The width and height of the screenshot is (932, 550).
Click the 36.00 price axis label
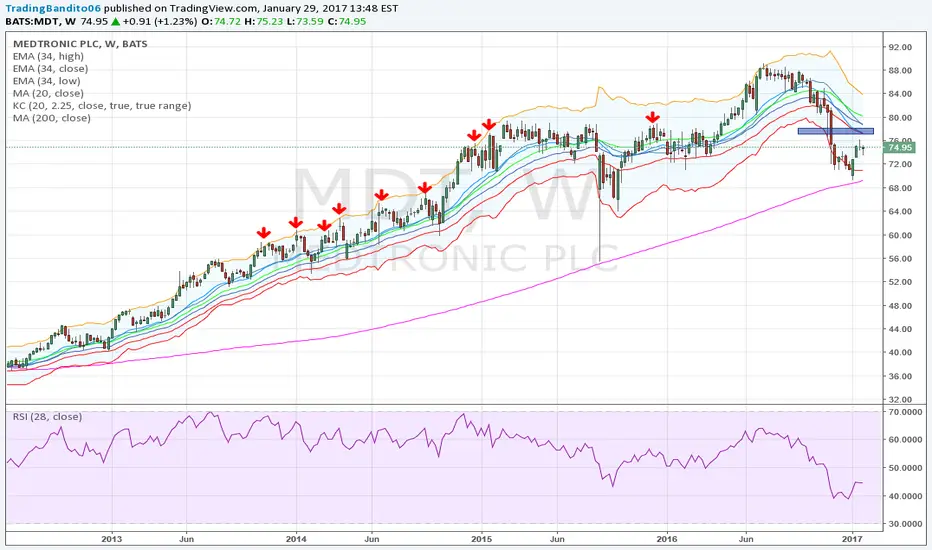point(900,376)
